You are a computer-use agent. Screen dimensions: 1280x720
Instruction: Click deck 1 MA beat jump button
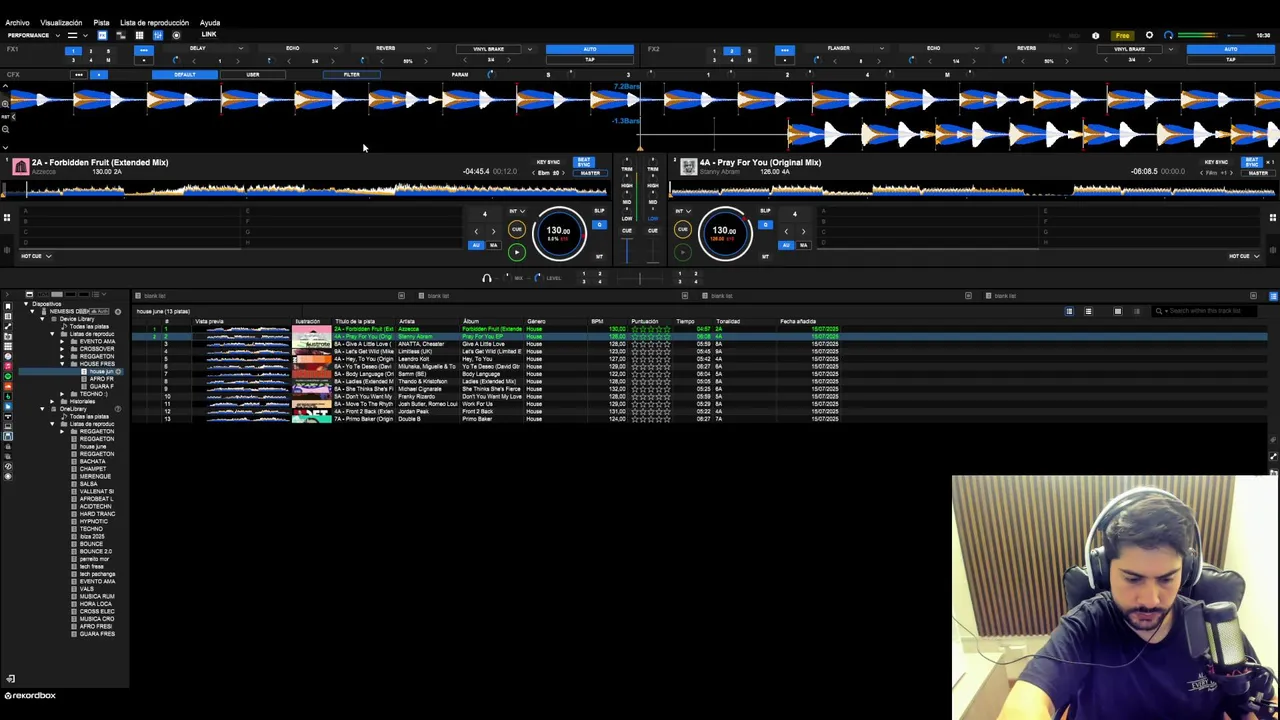493,245
